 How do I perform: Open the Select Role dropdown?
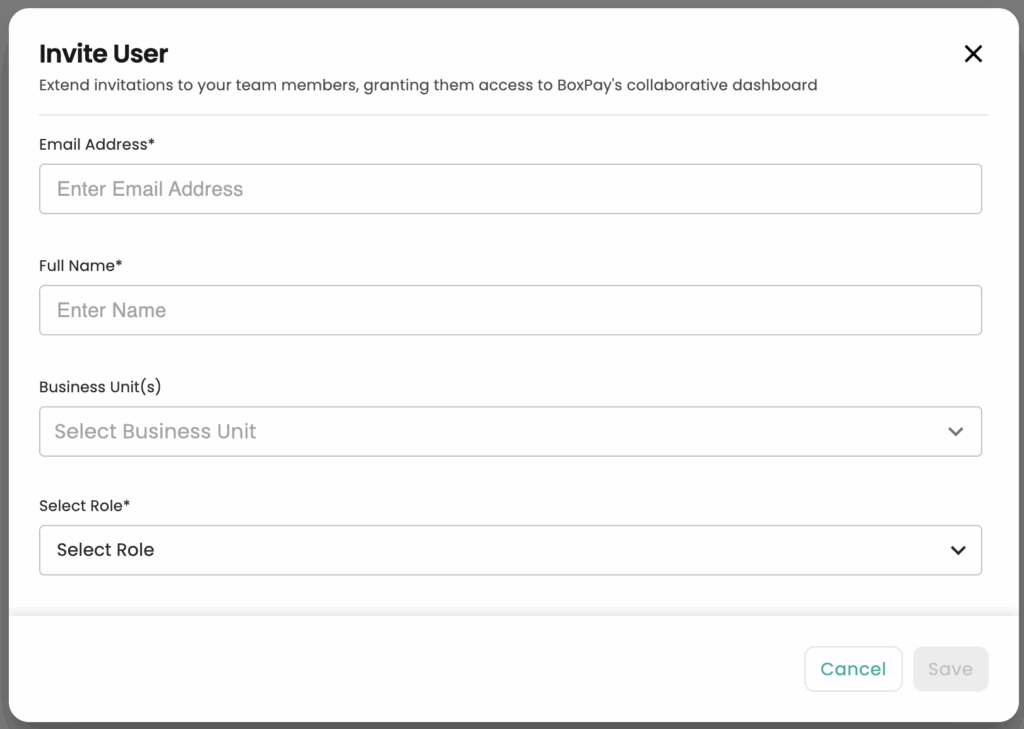pos(510,550)
